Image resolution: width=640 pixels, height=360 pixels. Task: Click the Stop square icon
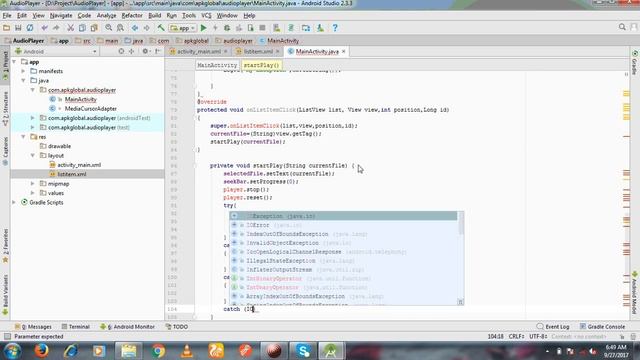(262, 28)
